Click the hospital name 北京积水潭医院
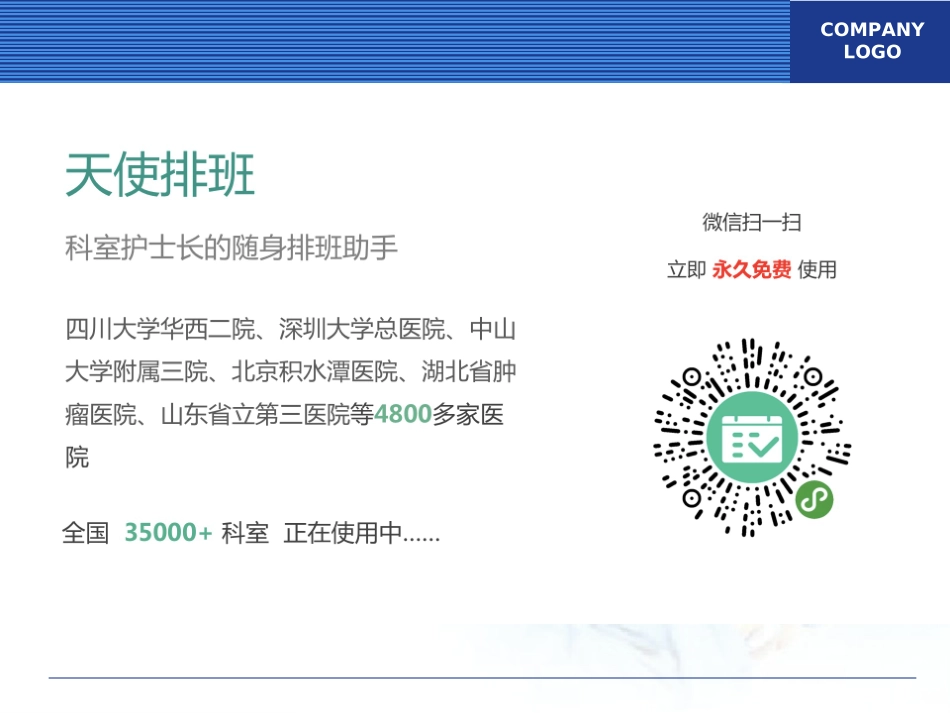This screenshot has width=950, height=713. (314, 371)
